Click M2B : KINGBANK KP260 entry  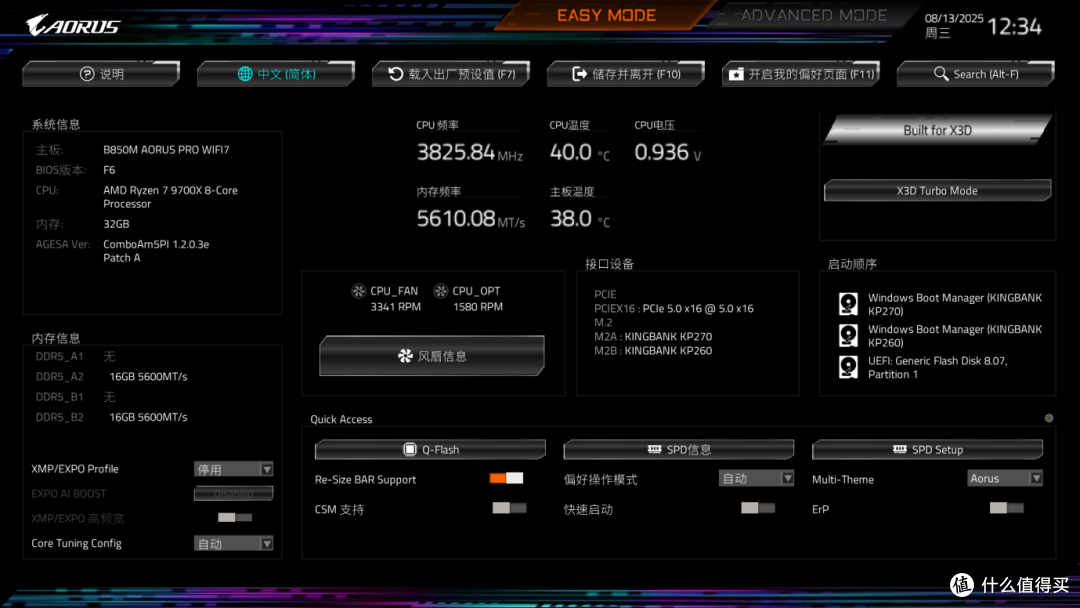pos(653,350)
